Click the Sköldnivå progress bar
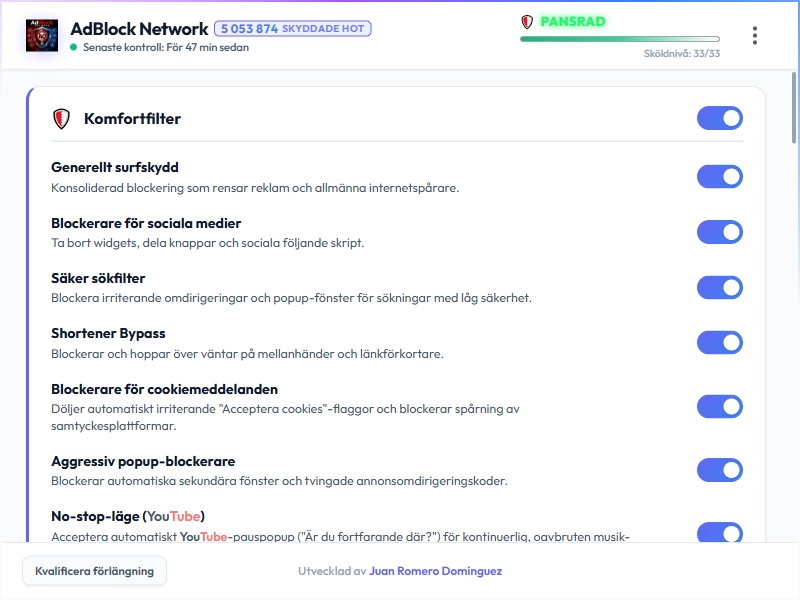The height and width of the screenshot is (600, 800). tap(620, 39)
